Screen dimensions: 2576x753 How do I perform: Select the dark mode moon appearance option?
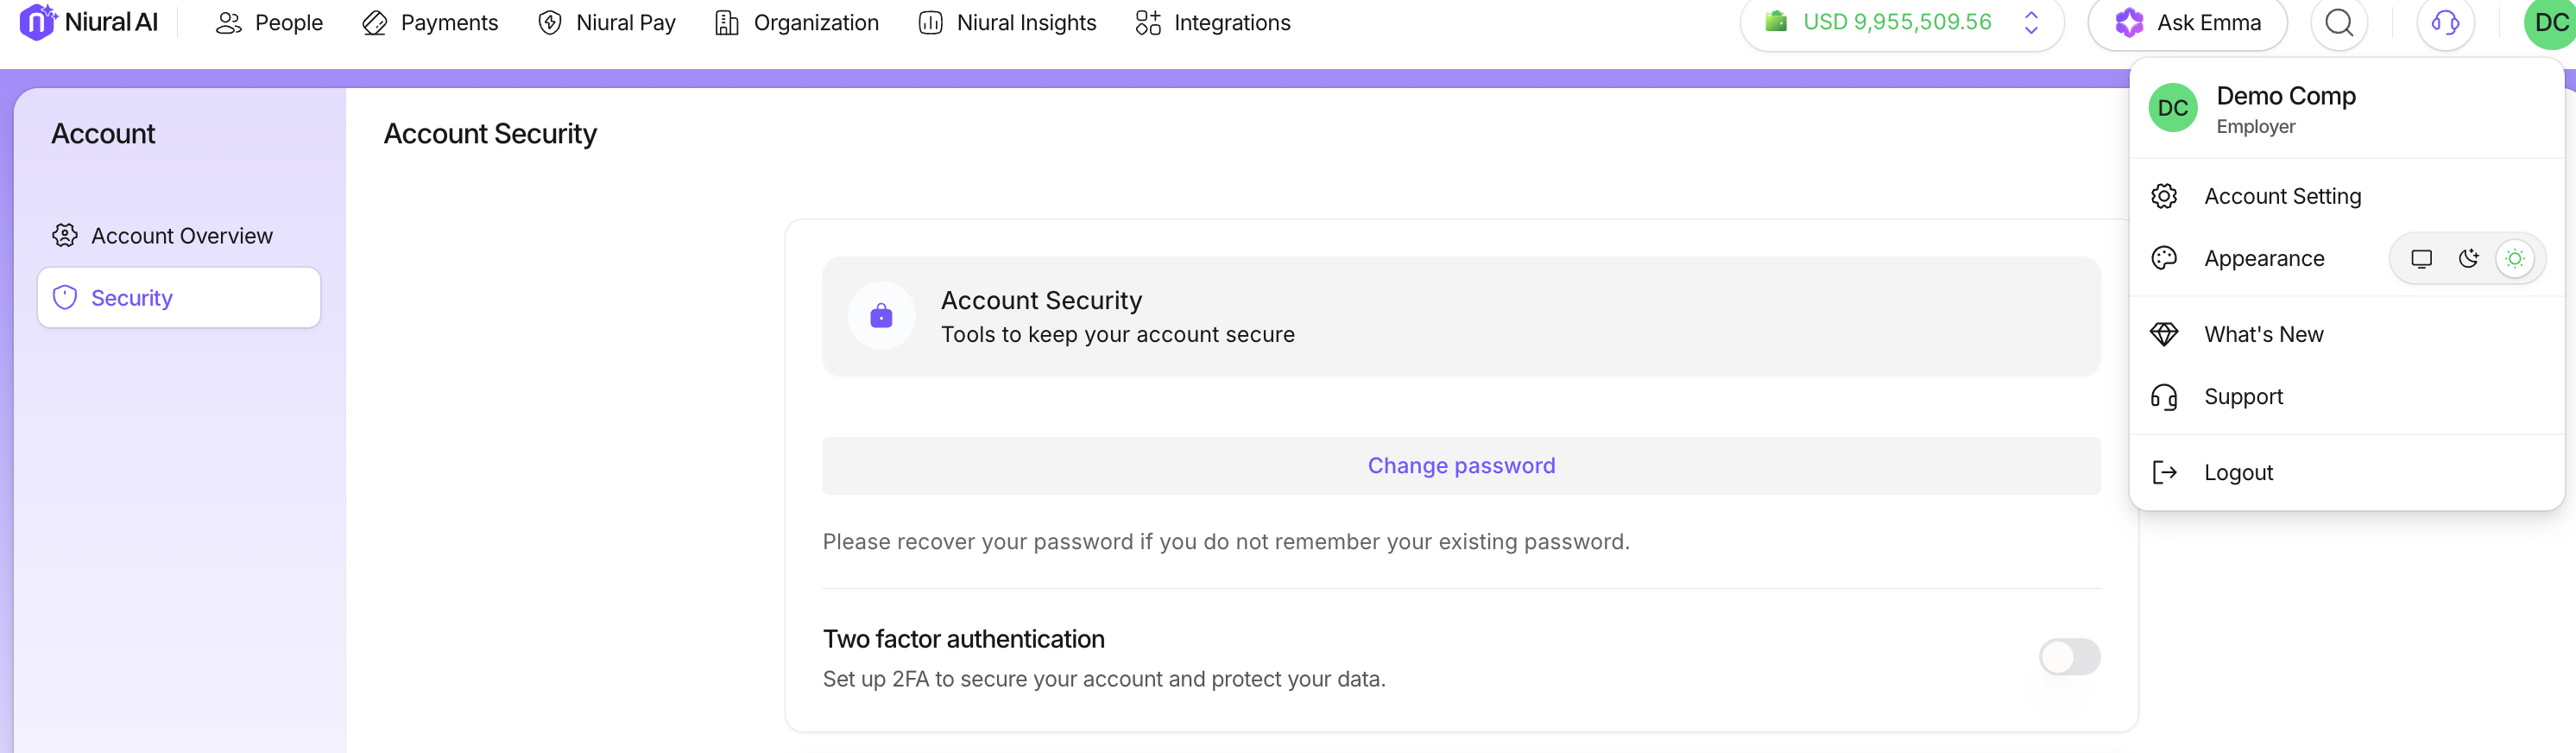2468,259
